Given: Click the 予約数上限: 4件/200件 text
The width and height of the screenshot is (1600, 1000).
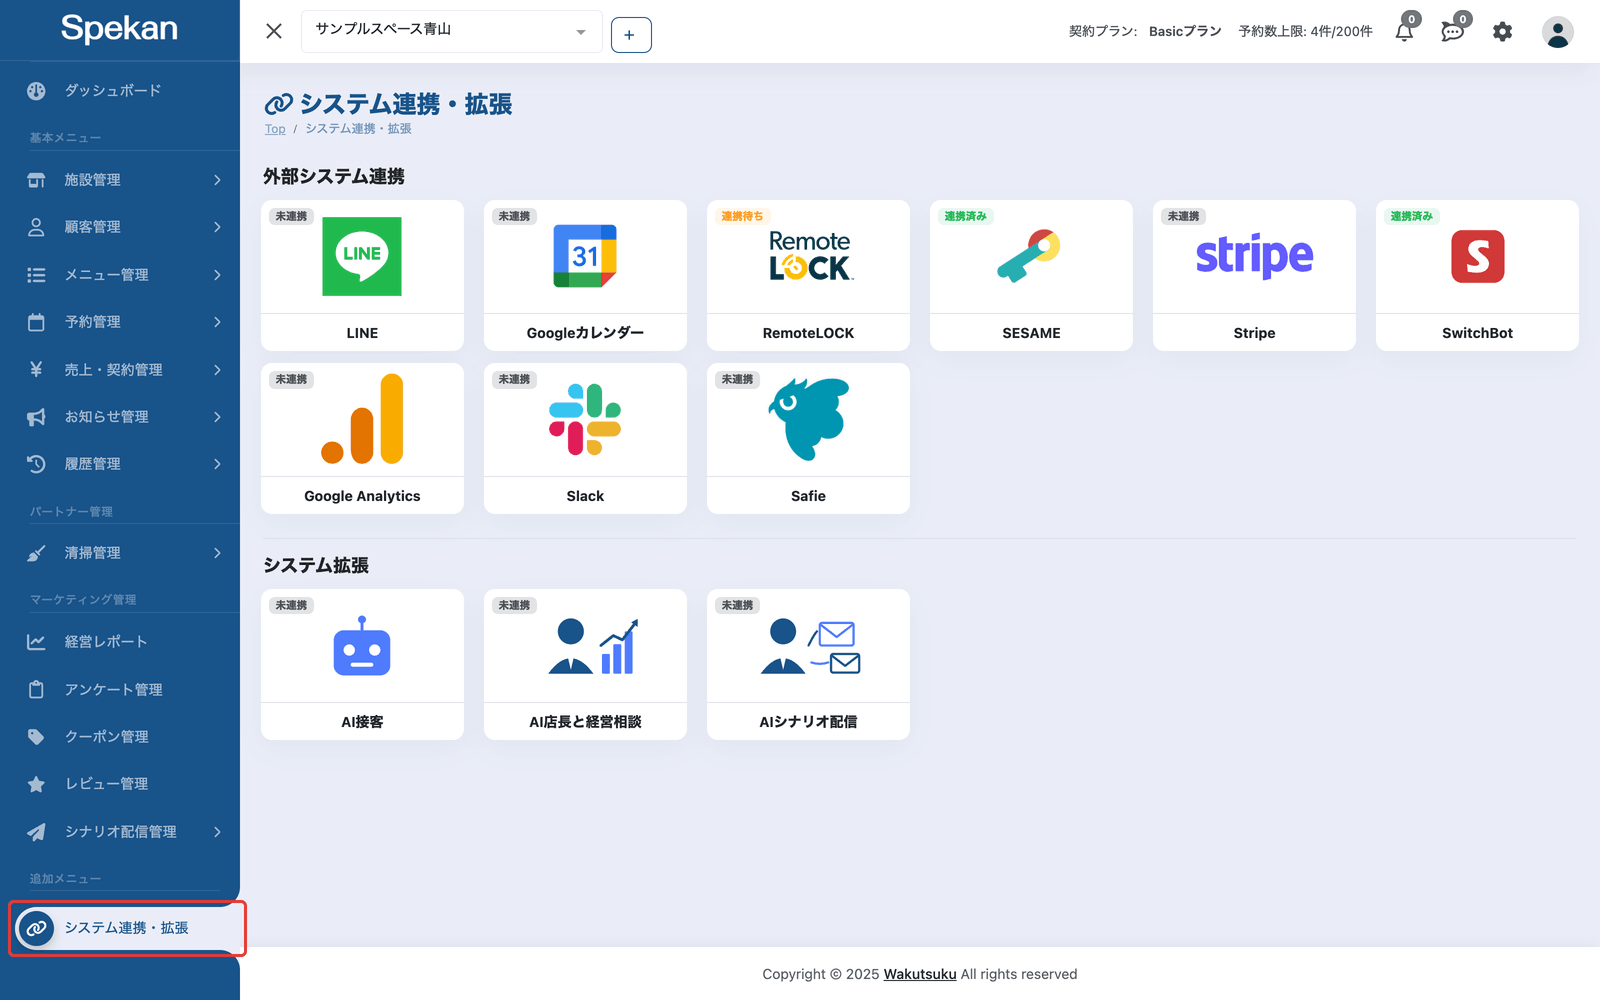Looking at the screenshot, I should click(1305, 32).
